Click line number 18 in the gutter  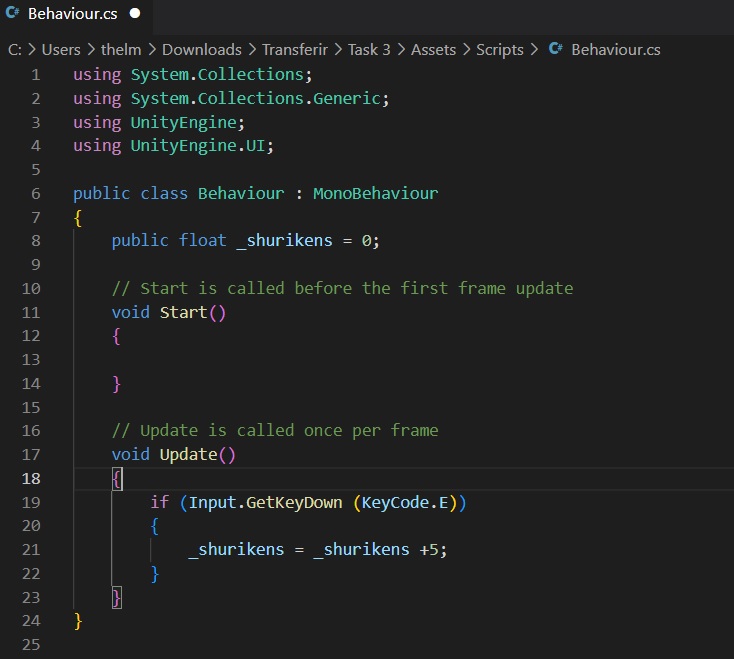click(31, 478)
